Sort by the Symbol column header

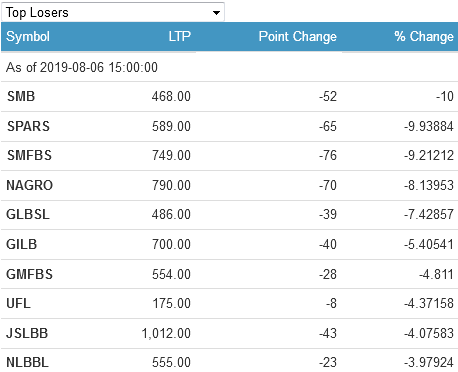[28, 36]
